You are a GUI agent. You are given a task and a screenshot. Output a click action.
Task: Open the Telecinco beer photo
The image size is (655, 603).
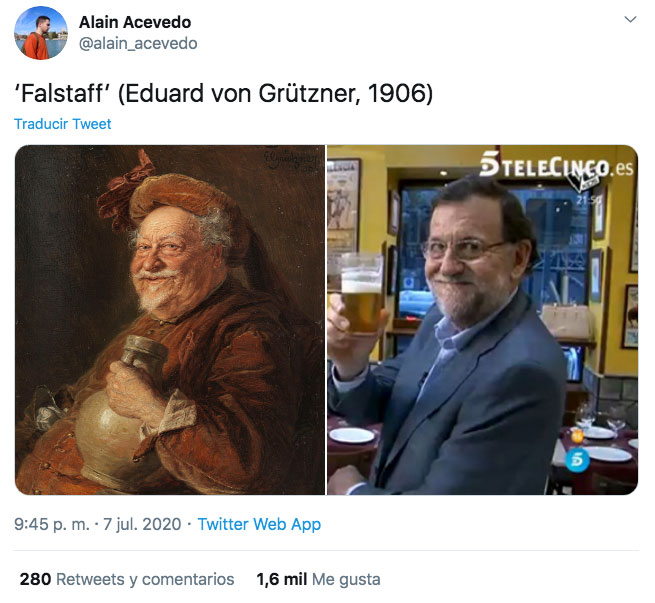482,320
